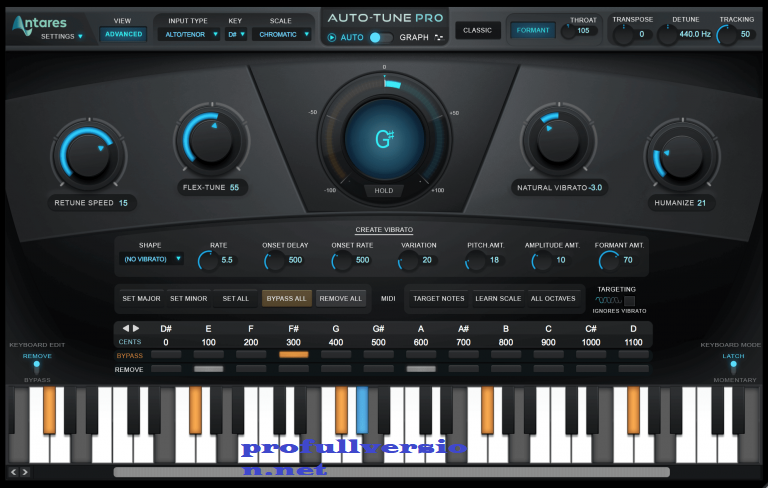Click the Pitch Amt knob
The width and height of the screenshot is (768, 488).
click(475, 261)
